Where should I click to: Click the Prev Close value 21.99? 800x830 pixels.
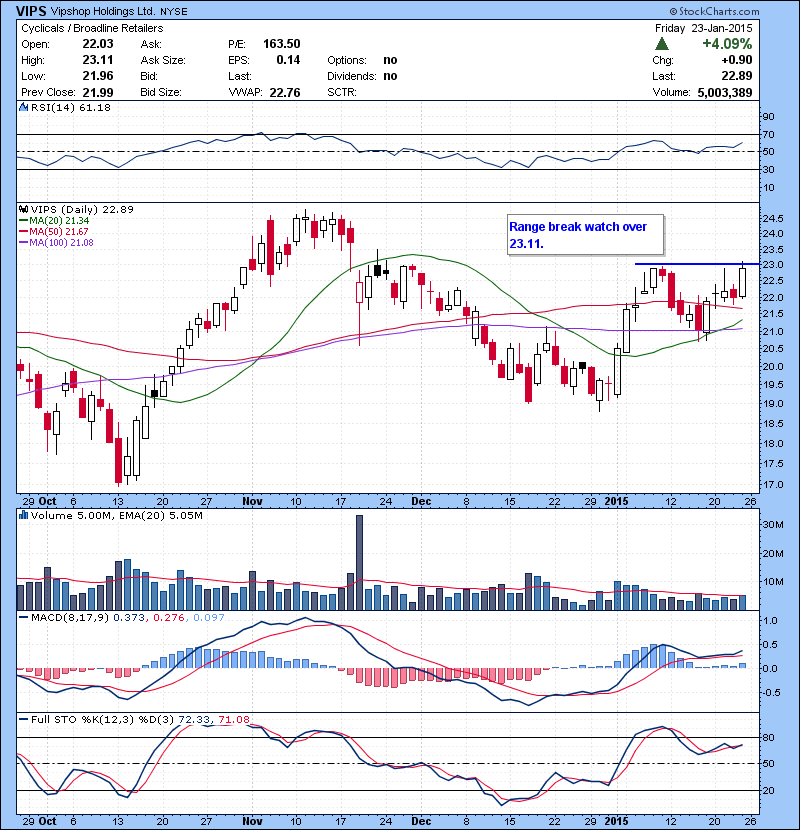tap(98, 93)
